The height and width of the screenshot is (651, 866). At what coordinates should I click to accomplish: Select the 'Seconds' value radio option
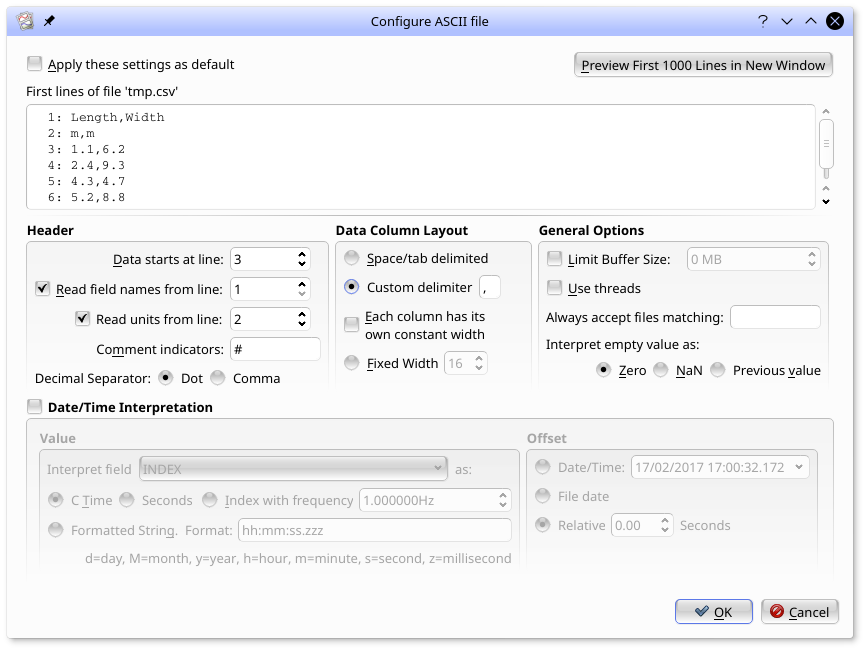[x=127, y=500]
